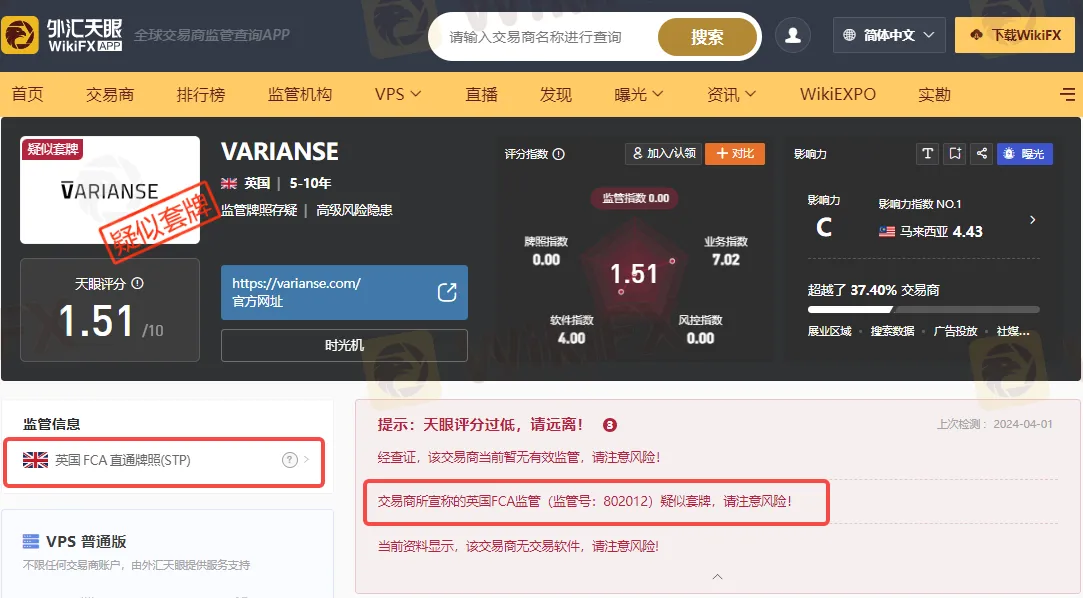Image resolution: width=1083 pixels, height=598 pixels.
Task: Open the 发现 nav item
Action: [556, 94]
